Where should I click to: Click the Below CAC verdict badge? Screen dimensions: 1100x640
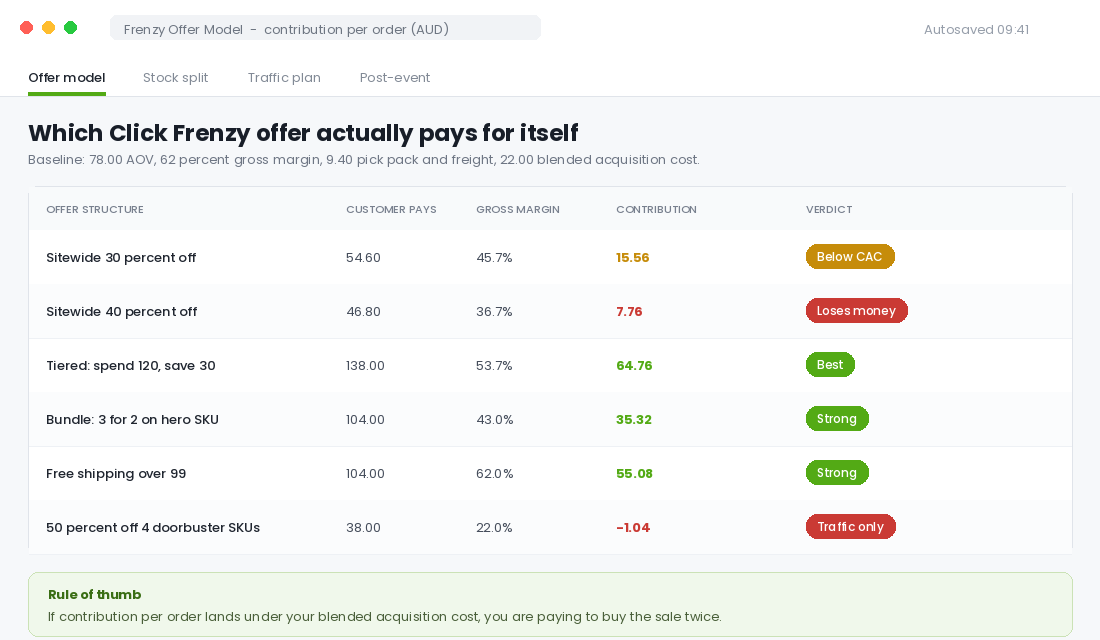pyautogui.click(x=850, y=257)
